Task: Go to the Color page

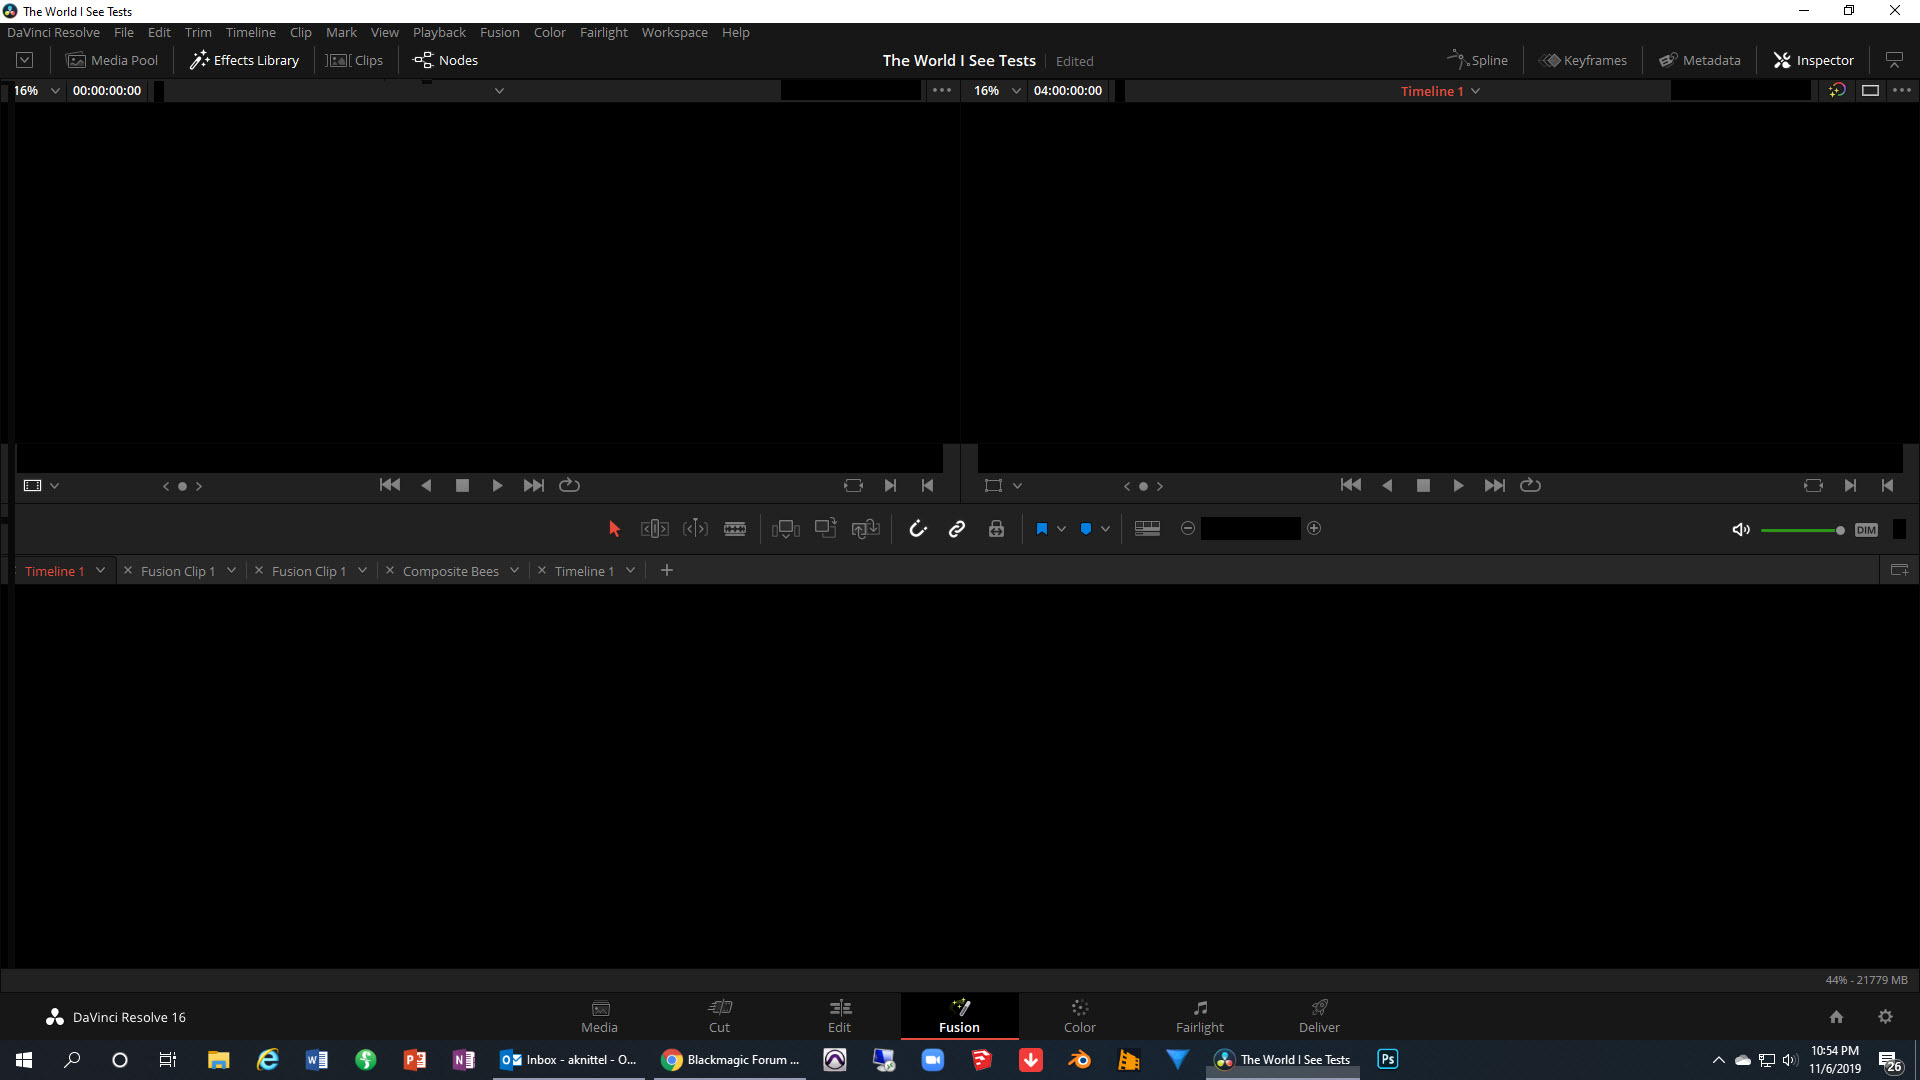Action: pyautogui.click(x=1079, y=1016)
